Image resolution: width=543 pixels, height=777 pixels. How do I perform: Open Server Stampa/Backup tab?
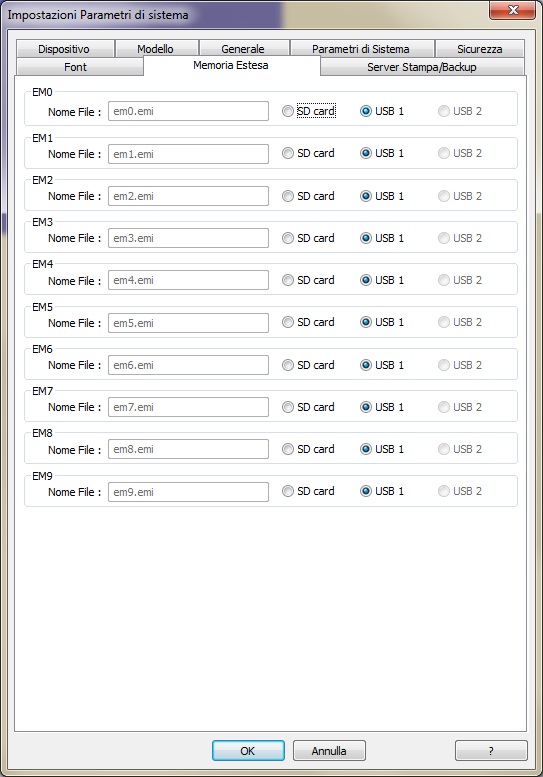pos(422,66)
